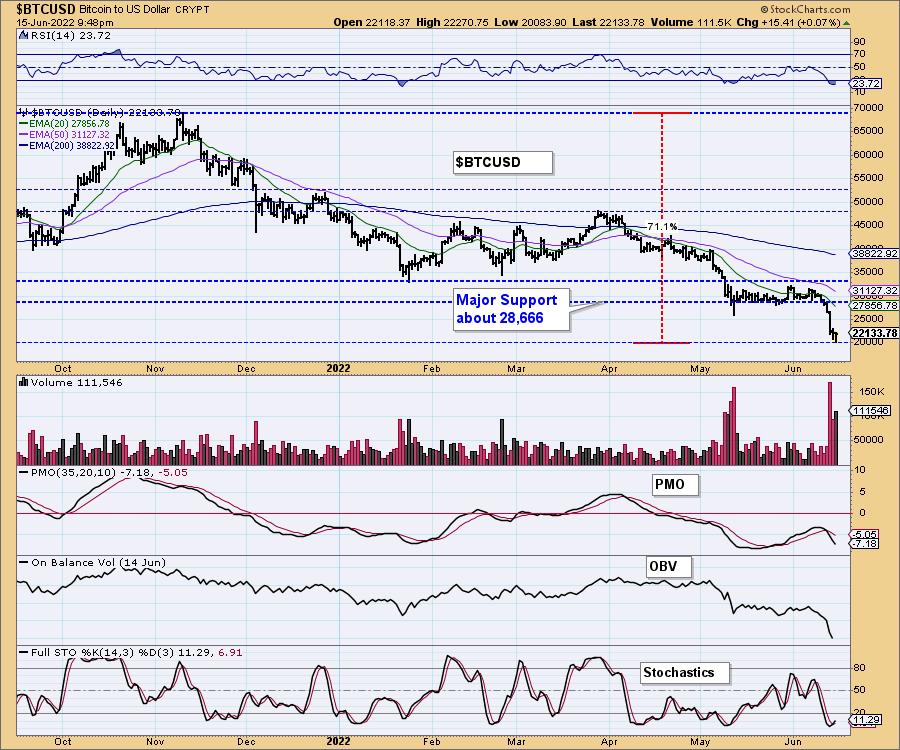This screenshot has height=750, width=900.
Task: Click the Stochastics annotation box
Action: [x=685, y=673]
